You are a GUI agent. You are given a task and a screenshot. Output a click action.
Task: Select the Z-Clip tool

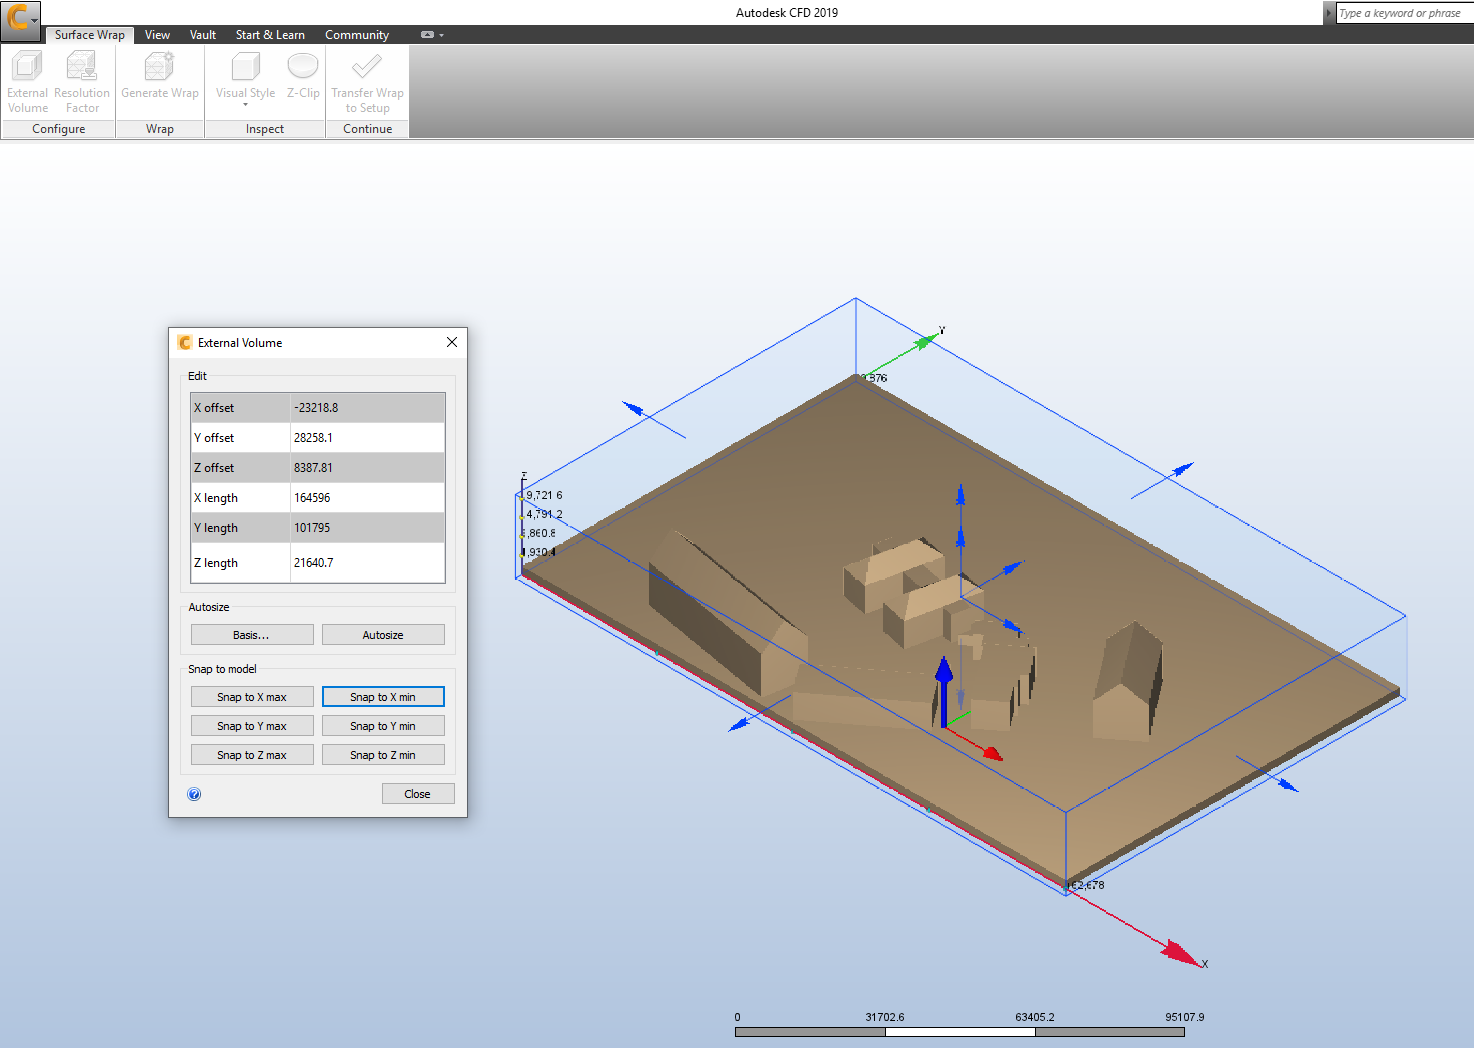click(x=303, y=77)
